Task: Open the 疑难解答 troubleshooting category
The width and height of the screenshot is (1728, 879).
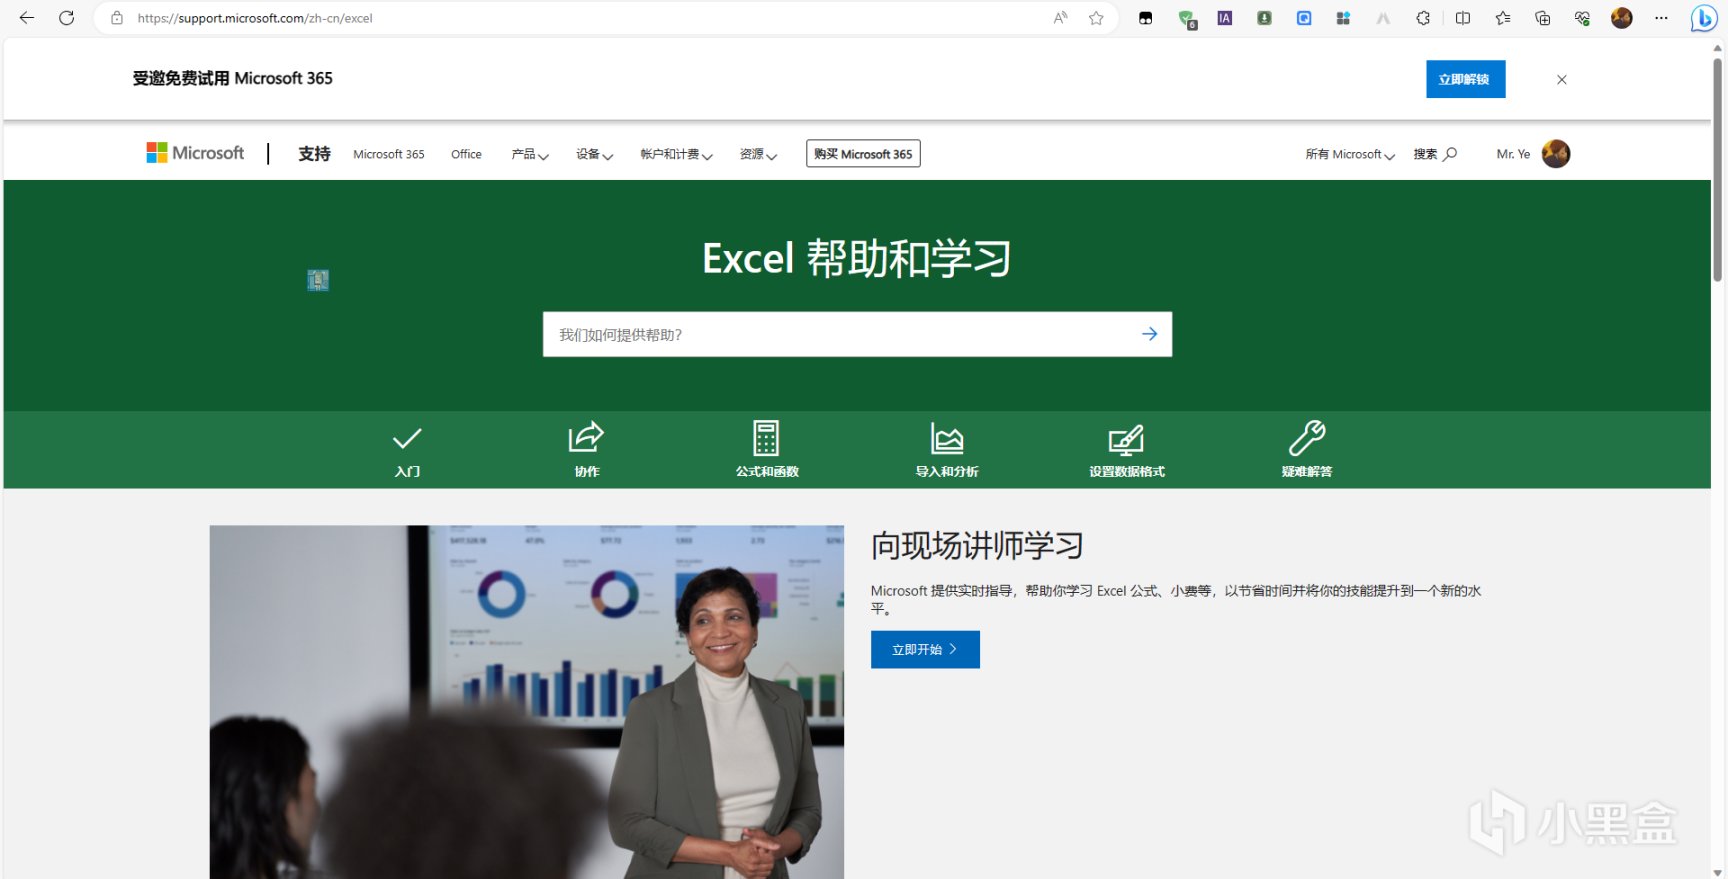Action: coord(1307,450)
